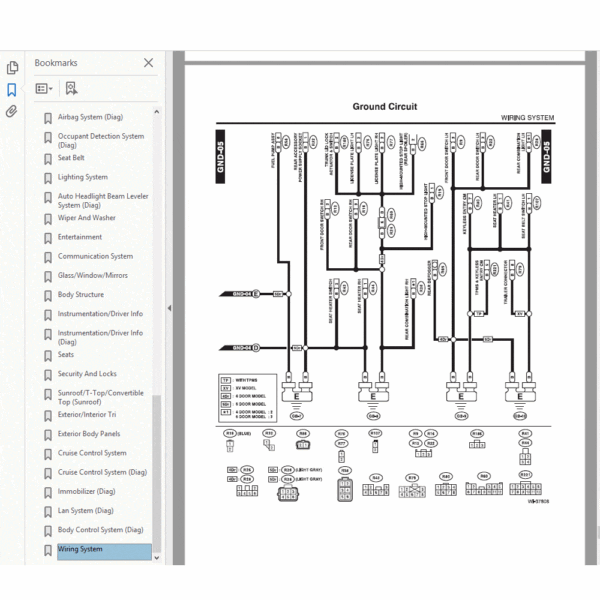Screen dimensions: 600x600
Task: Close the Bookmarks panel
Action: 148,63
